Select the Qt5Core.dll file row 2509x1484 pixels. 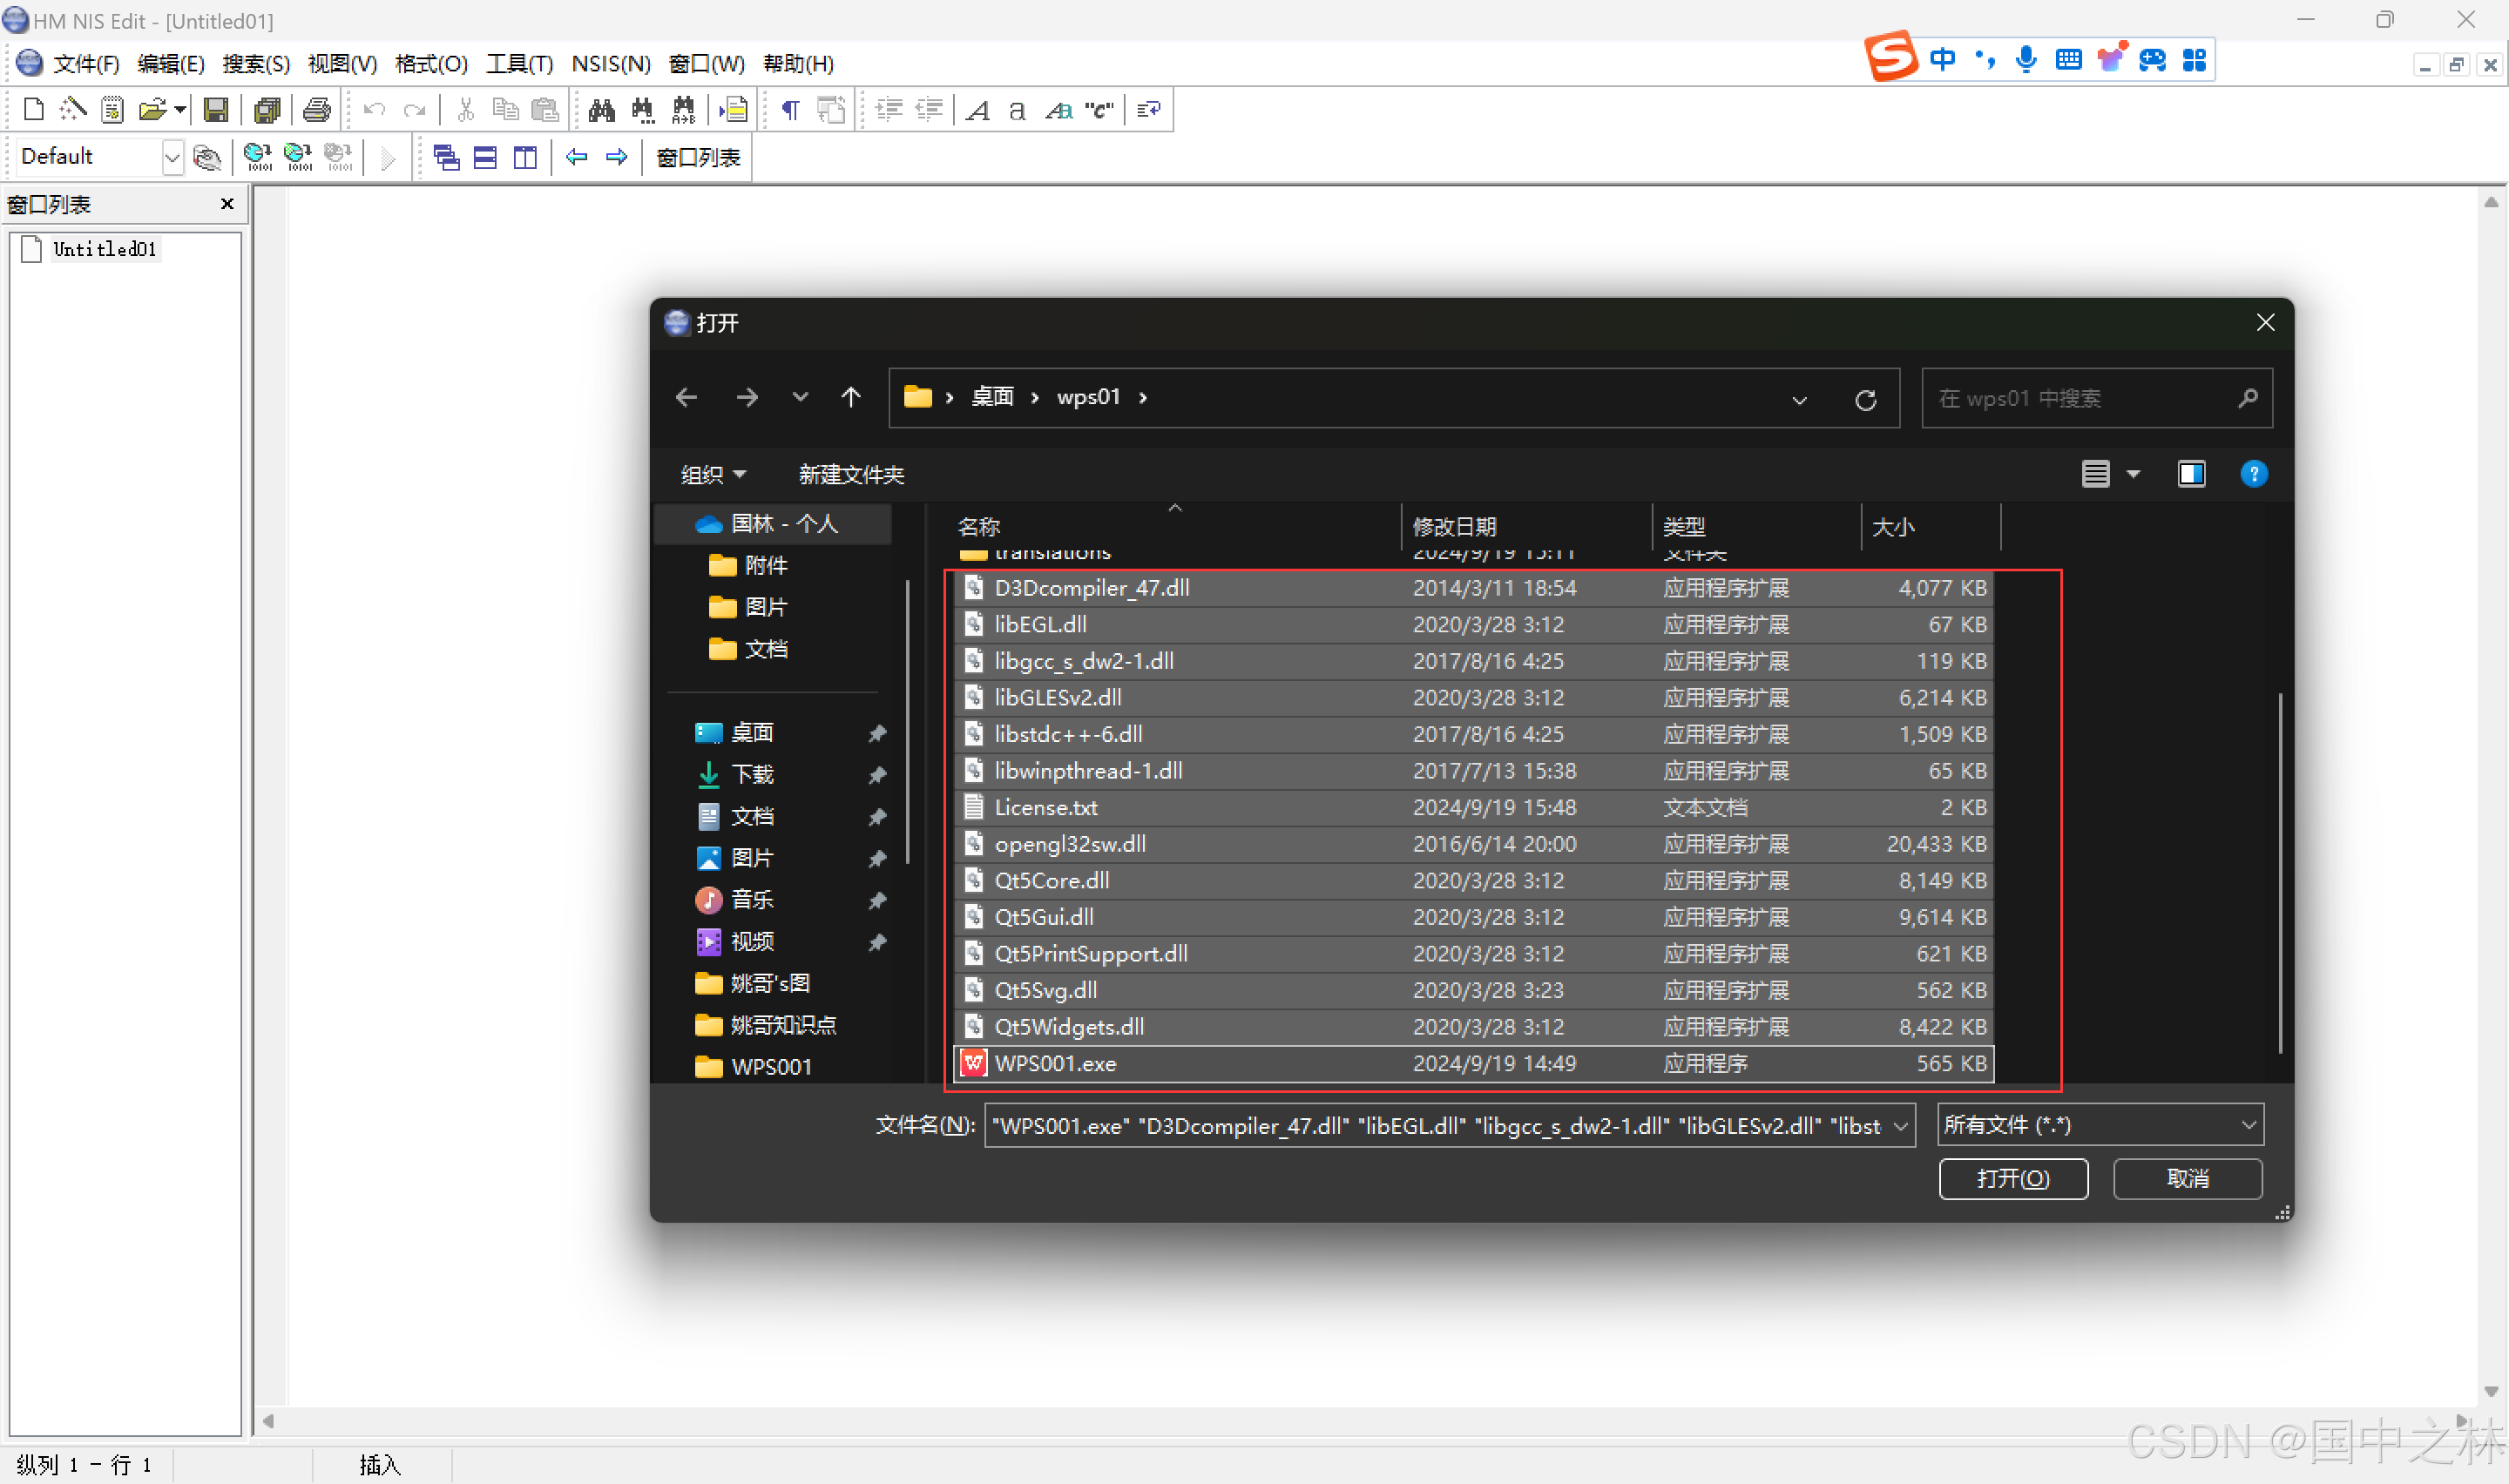[x=1473, y=880]
